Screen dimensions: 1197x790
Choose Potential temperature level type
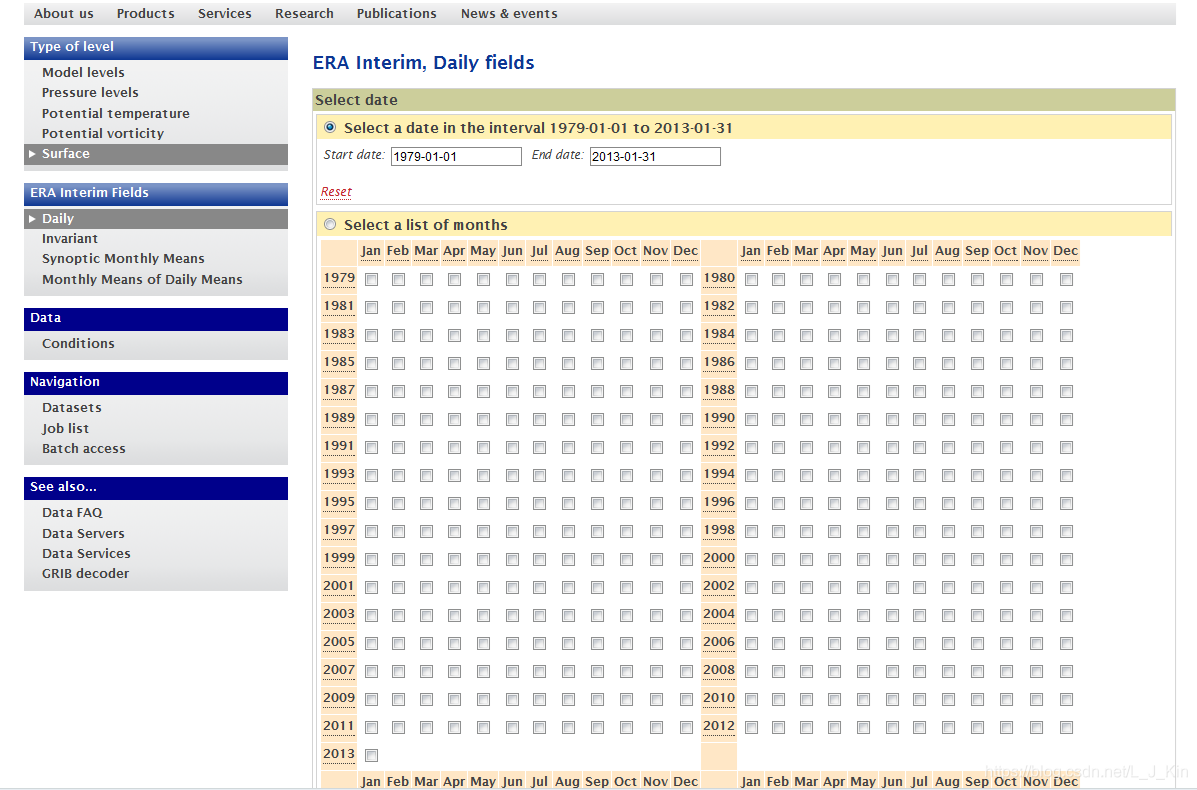pos(115,113)
